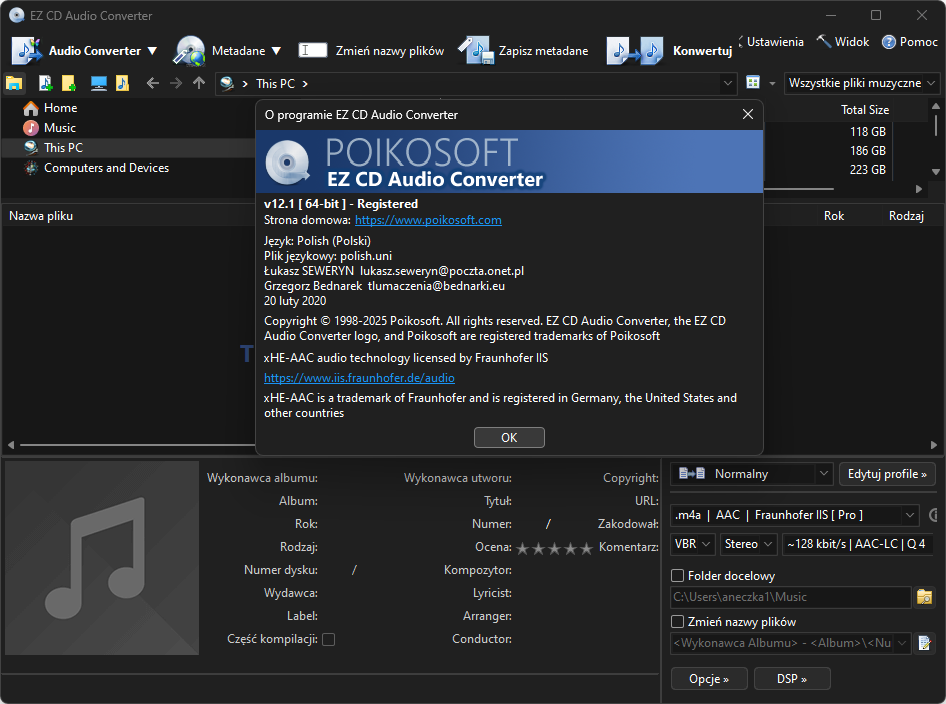Browse for destination folder icon
The image size is (946, 704).
click(924, 597)
